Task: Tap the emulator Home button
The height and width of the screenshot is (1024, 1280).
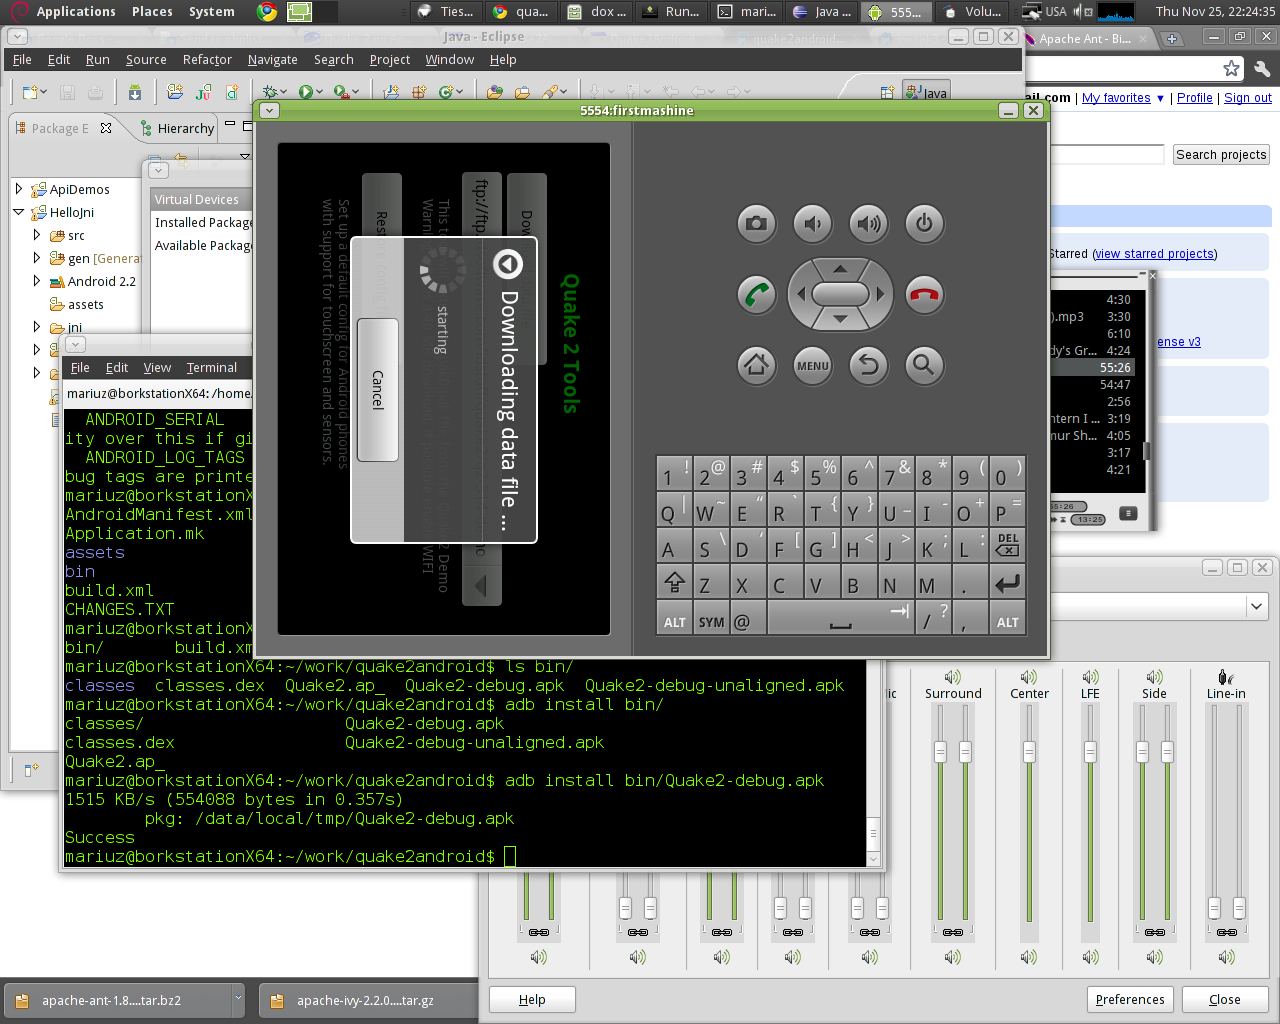Action: click(756, 365)
